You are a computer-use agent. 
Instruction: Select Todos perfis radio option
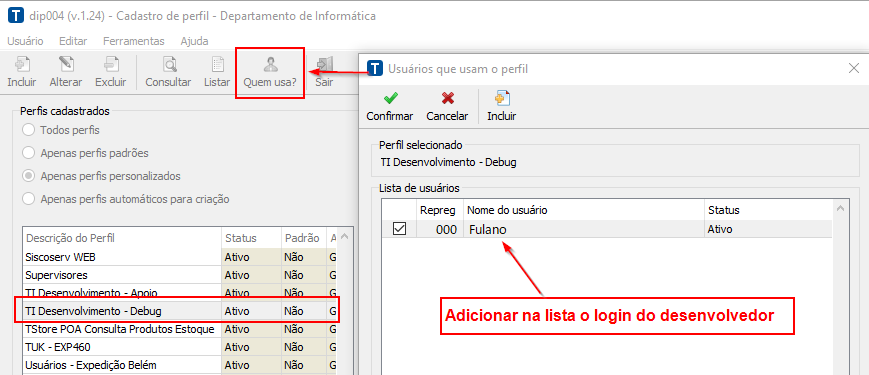(x=28, y=131)
